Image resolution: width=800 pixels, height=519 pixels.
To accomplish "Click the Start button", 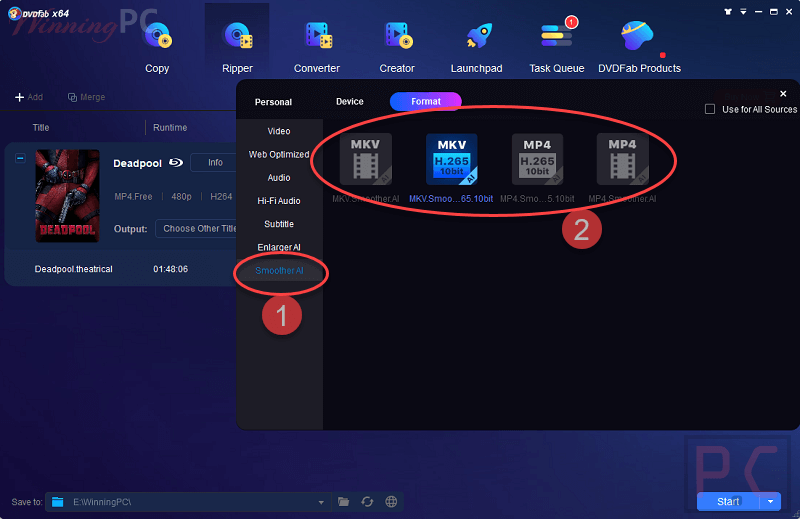I will (728, 502).
